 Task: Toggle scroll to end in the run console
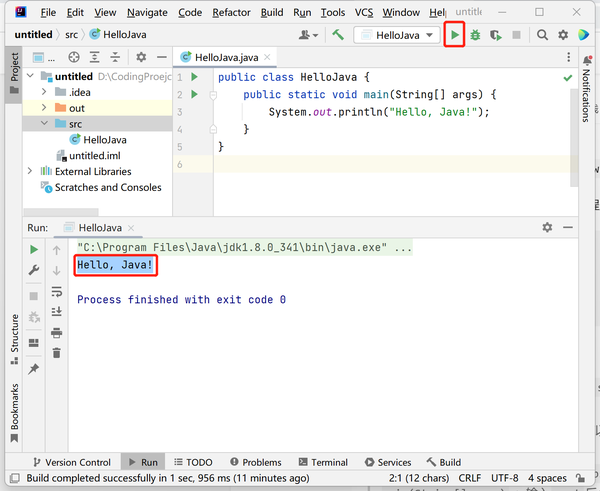click(57, 312)
